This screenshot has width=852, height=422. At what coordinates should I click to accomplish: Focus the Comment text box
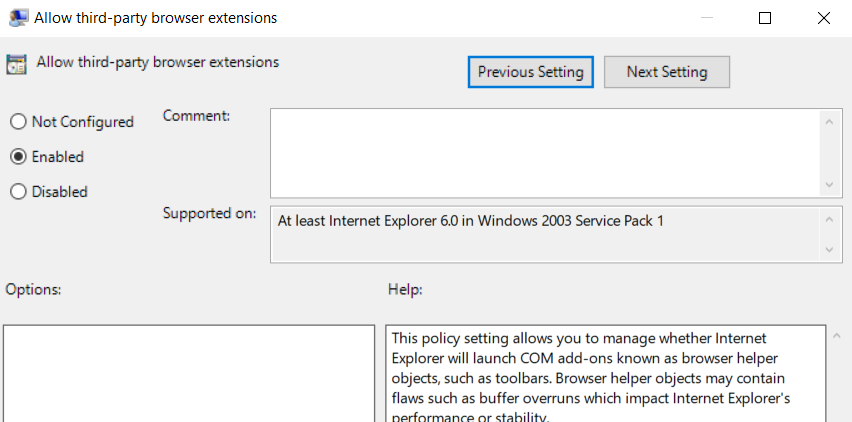click(x=545, y=152)
